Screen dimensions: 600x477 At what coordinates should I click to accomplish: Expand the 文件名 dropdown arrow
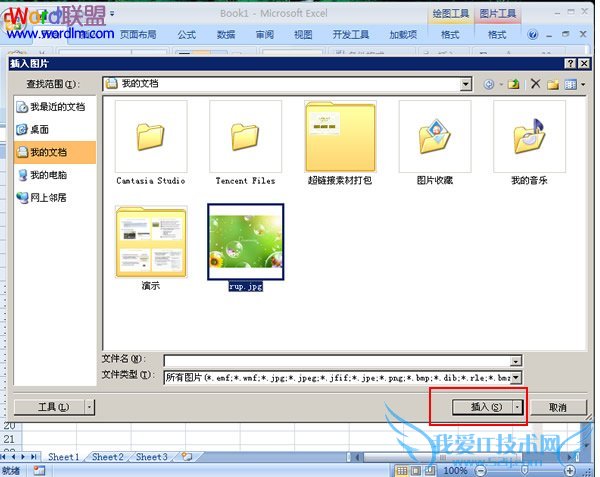pos(516,361)
